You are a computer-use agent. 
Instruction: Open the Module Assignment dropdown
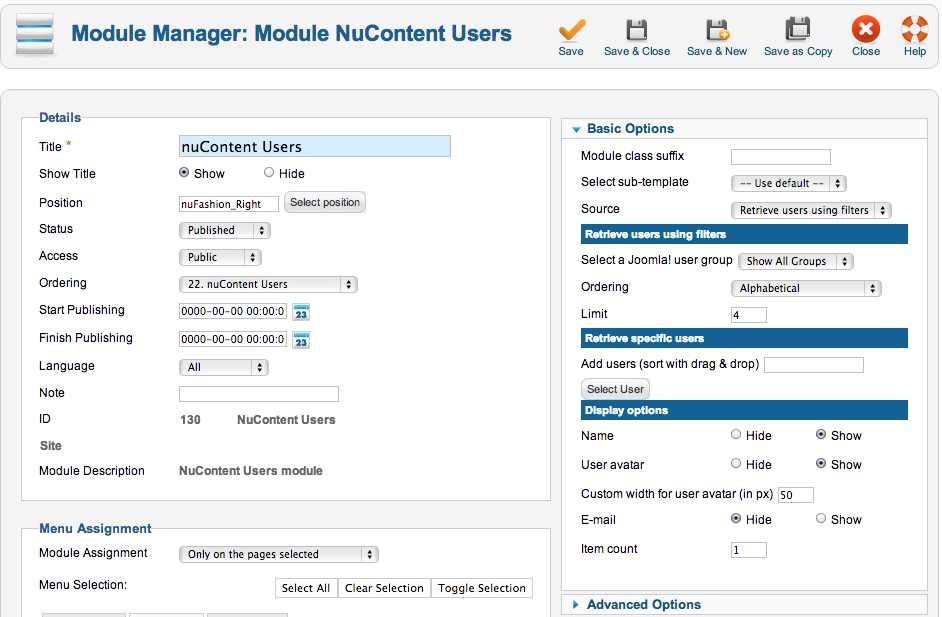pyautogui.click(x=279, y=554)
